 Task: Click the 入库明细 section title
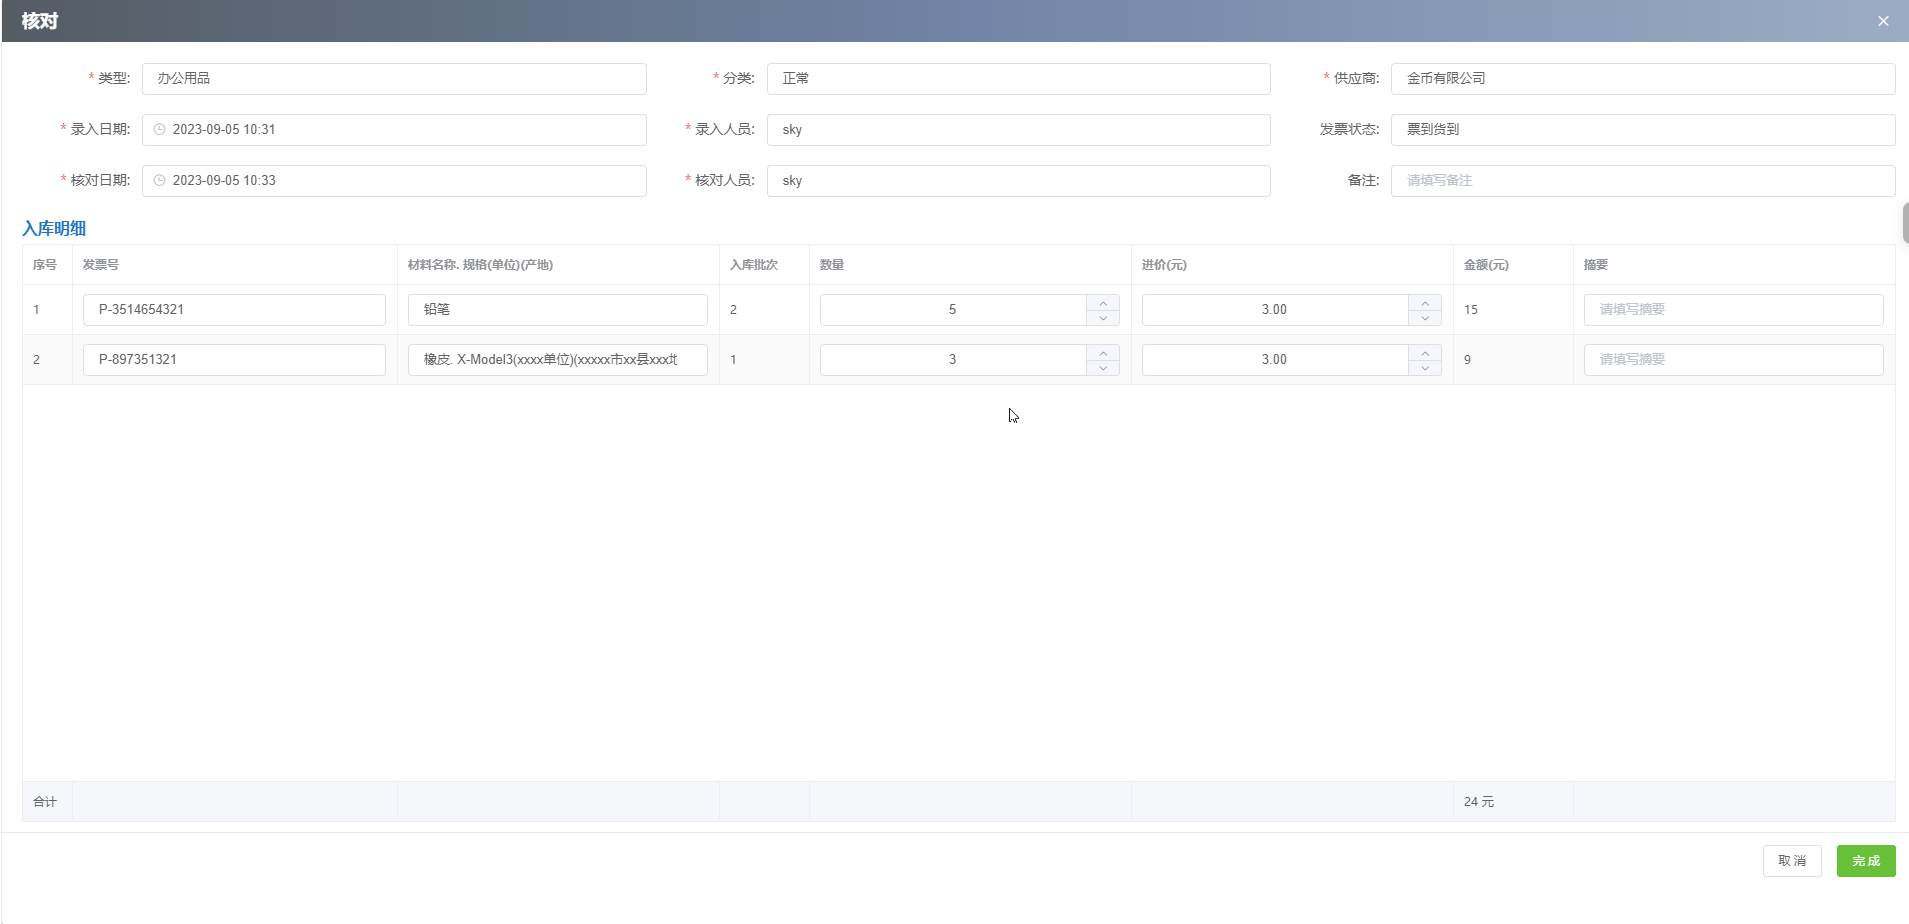tap(54, 228)
